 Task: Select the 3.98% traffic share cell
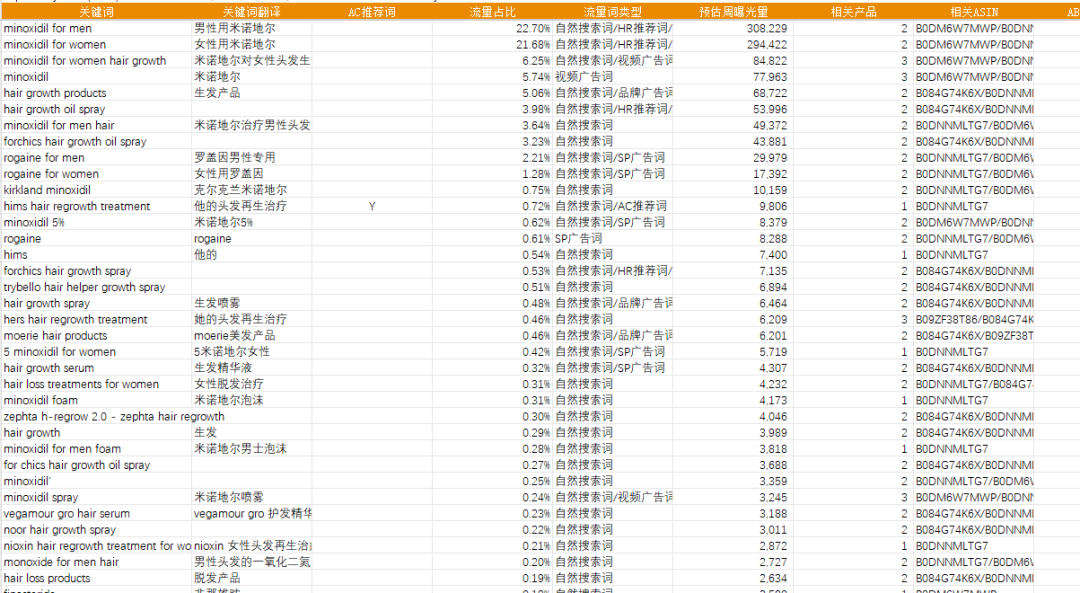(492, 109)
